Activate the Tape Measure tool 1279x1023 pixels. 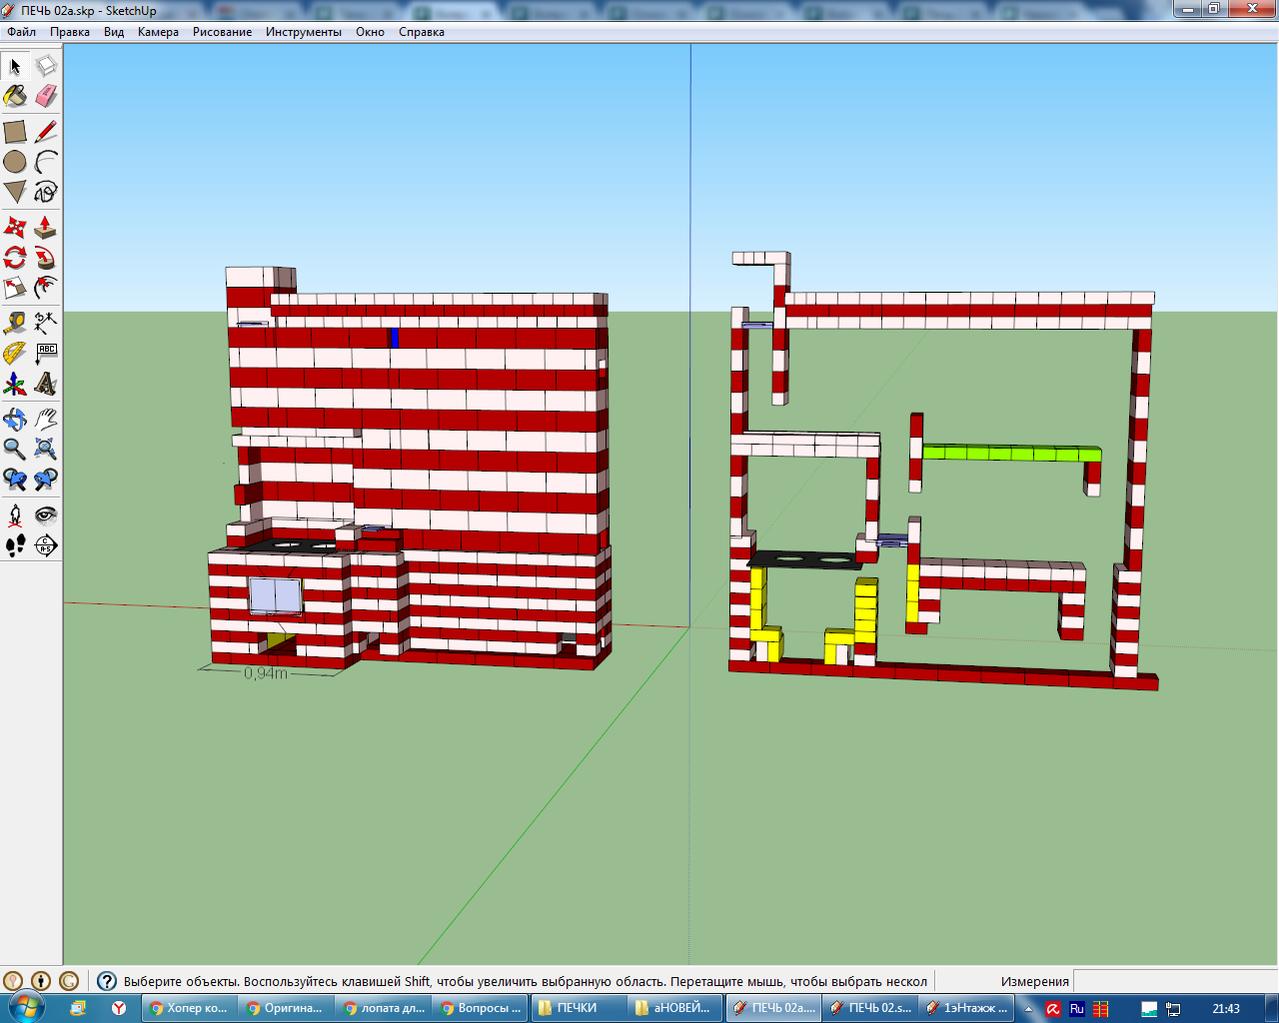[15, 323]
